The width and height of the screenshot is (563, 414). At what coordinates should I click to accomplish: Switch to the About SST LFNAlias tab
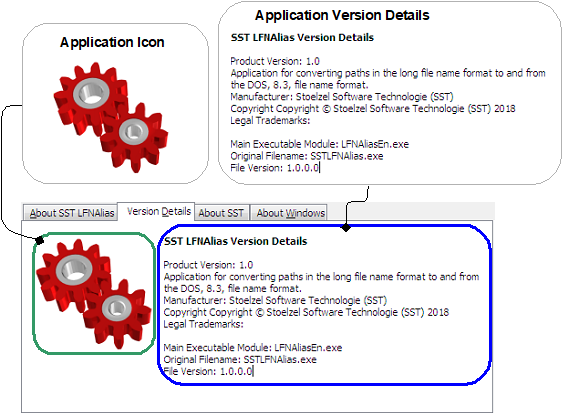70,213
